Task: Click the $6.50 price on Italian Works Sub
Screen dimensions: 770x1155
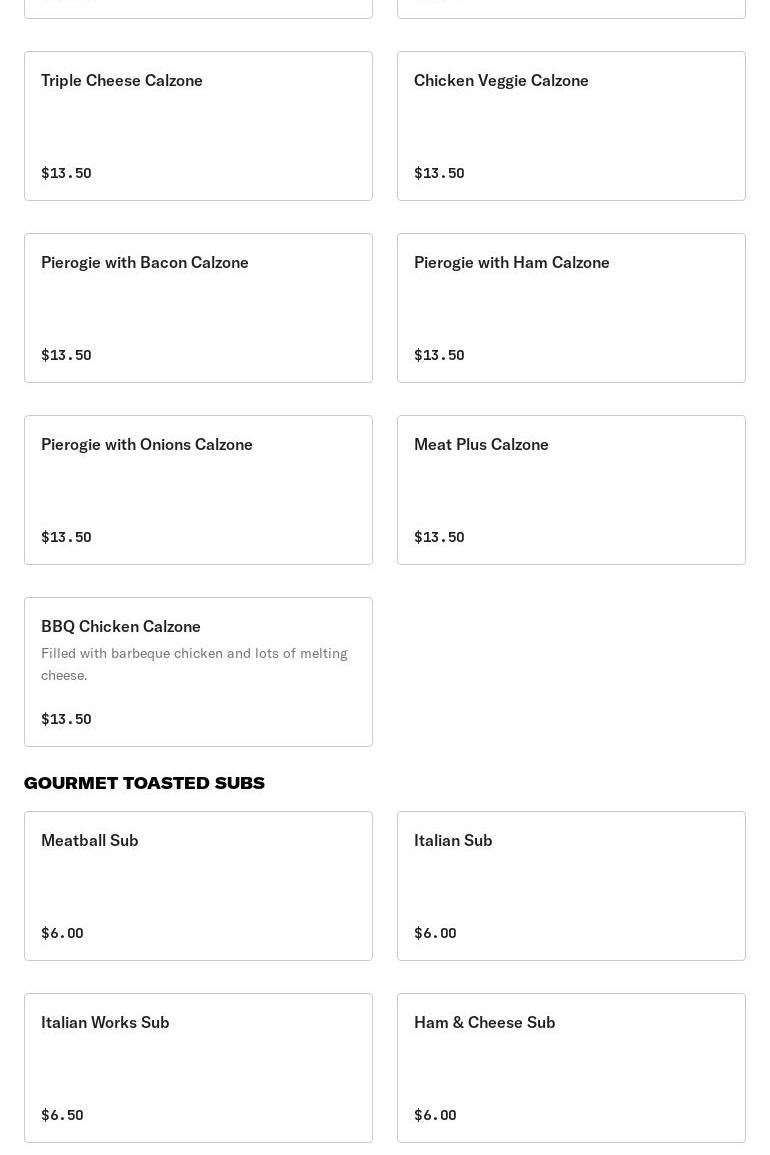Action: pos(63,1114)
